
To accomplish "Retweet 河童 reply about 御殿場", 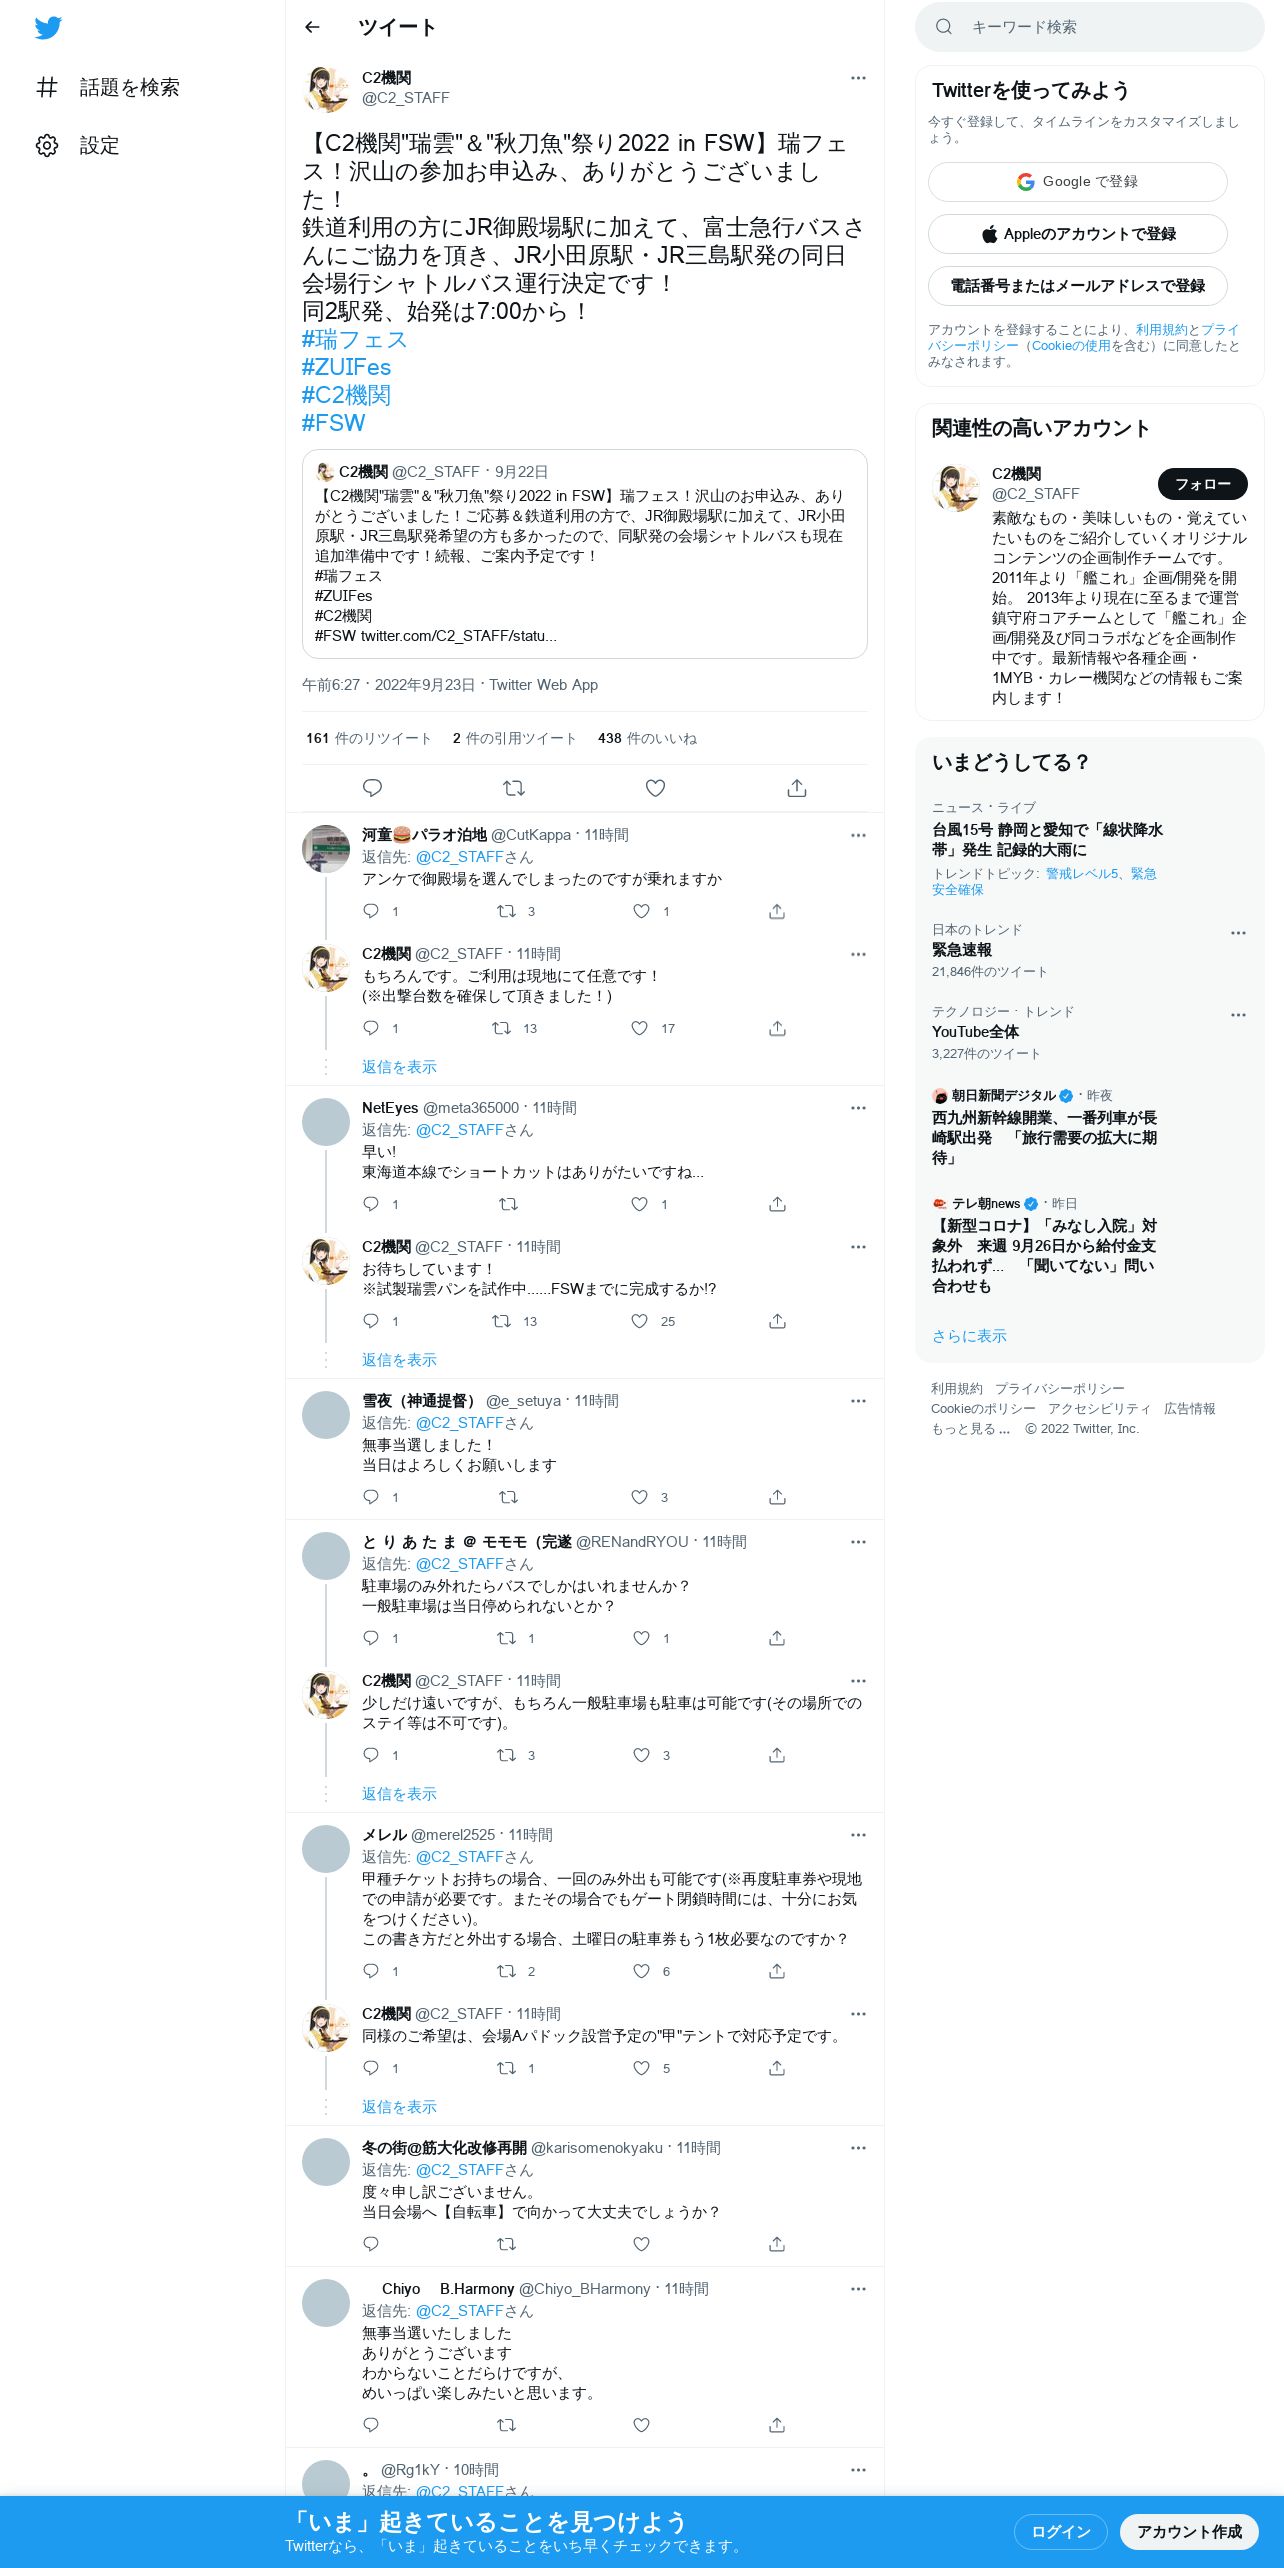I will point(507,911).
